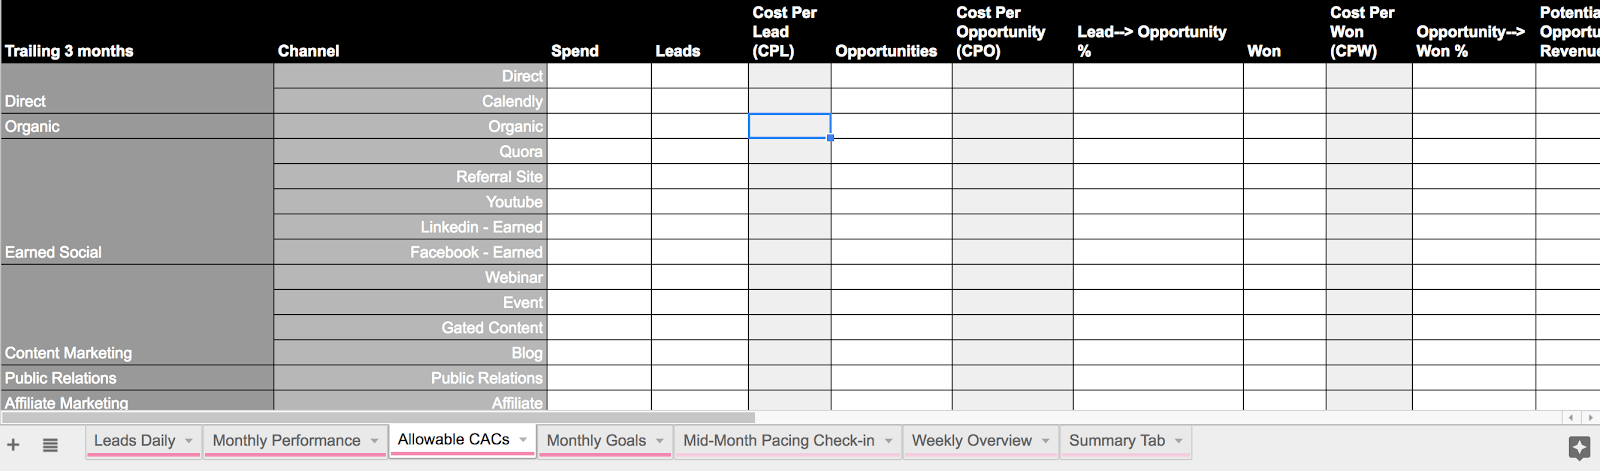Click the horizontal scrollbar thumb
The height and width of the screenshot is (471, 1600).
[378, 418]
